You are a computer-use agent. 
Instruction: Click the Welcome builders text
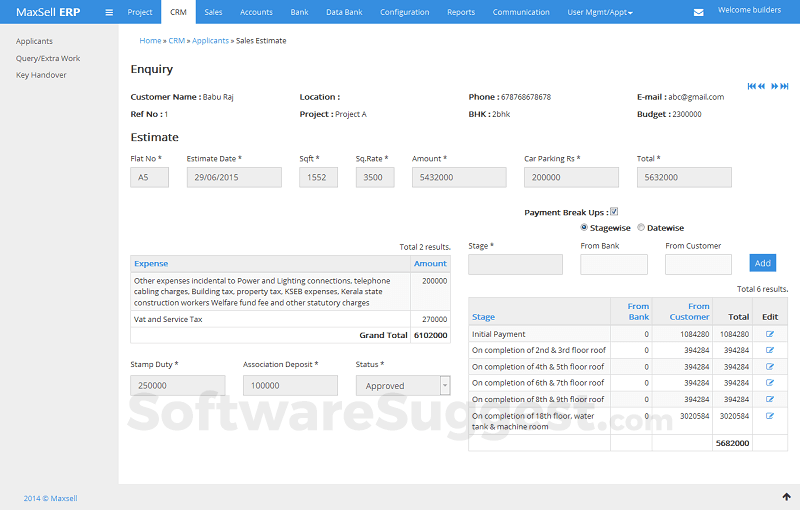click(x=749, y=10)
